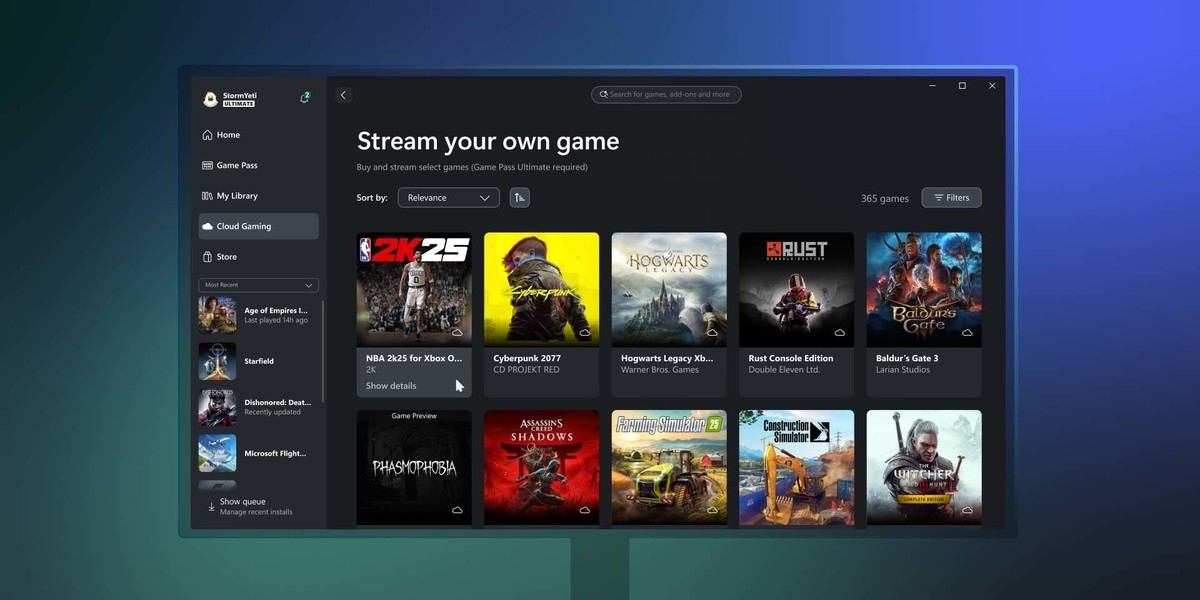
Task: Click cloud icon on Phasmophobia cover
Action: pyautogui.click(x=457, y=510)
